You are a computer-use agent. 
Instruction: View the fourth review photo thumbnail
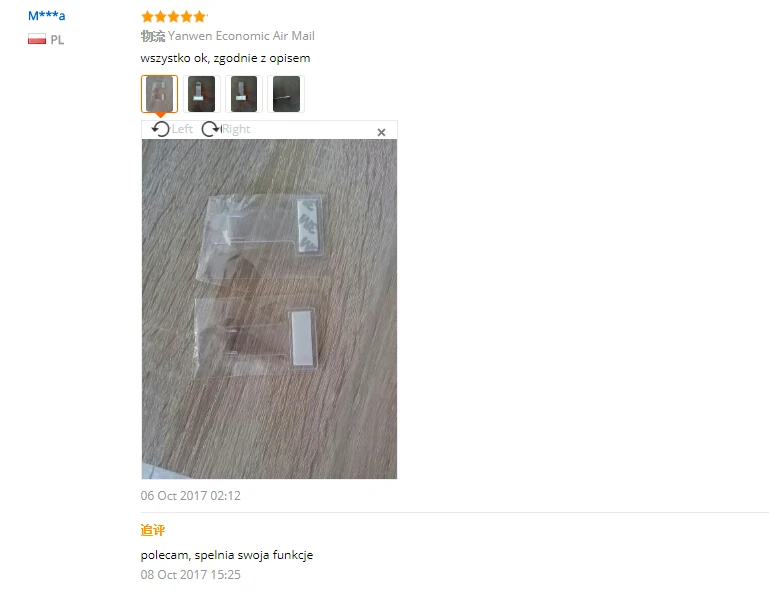point(286,94)
